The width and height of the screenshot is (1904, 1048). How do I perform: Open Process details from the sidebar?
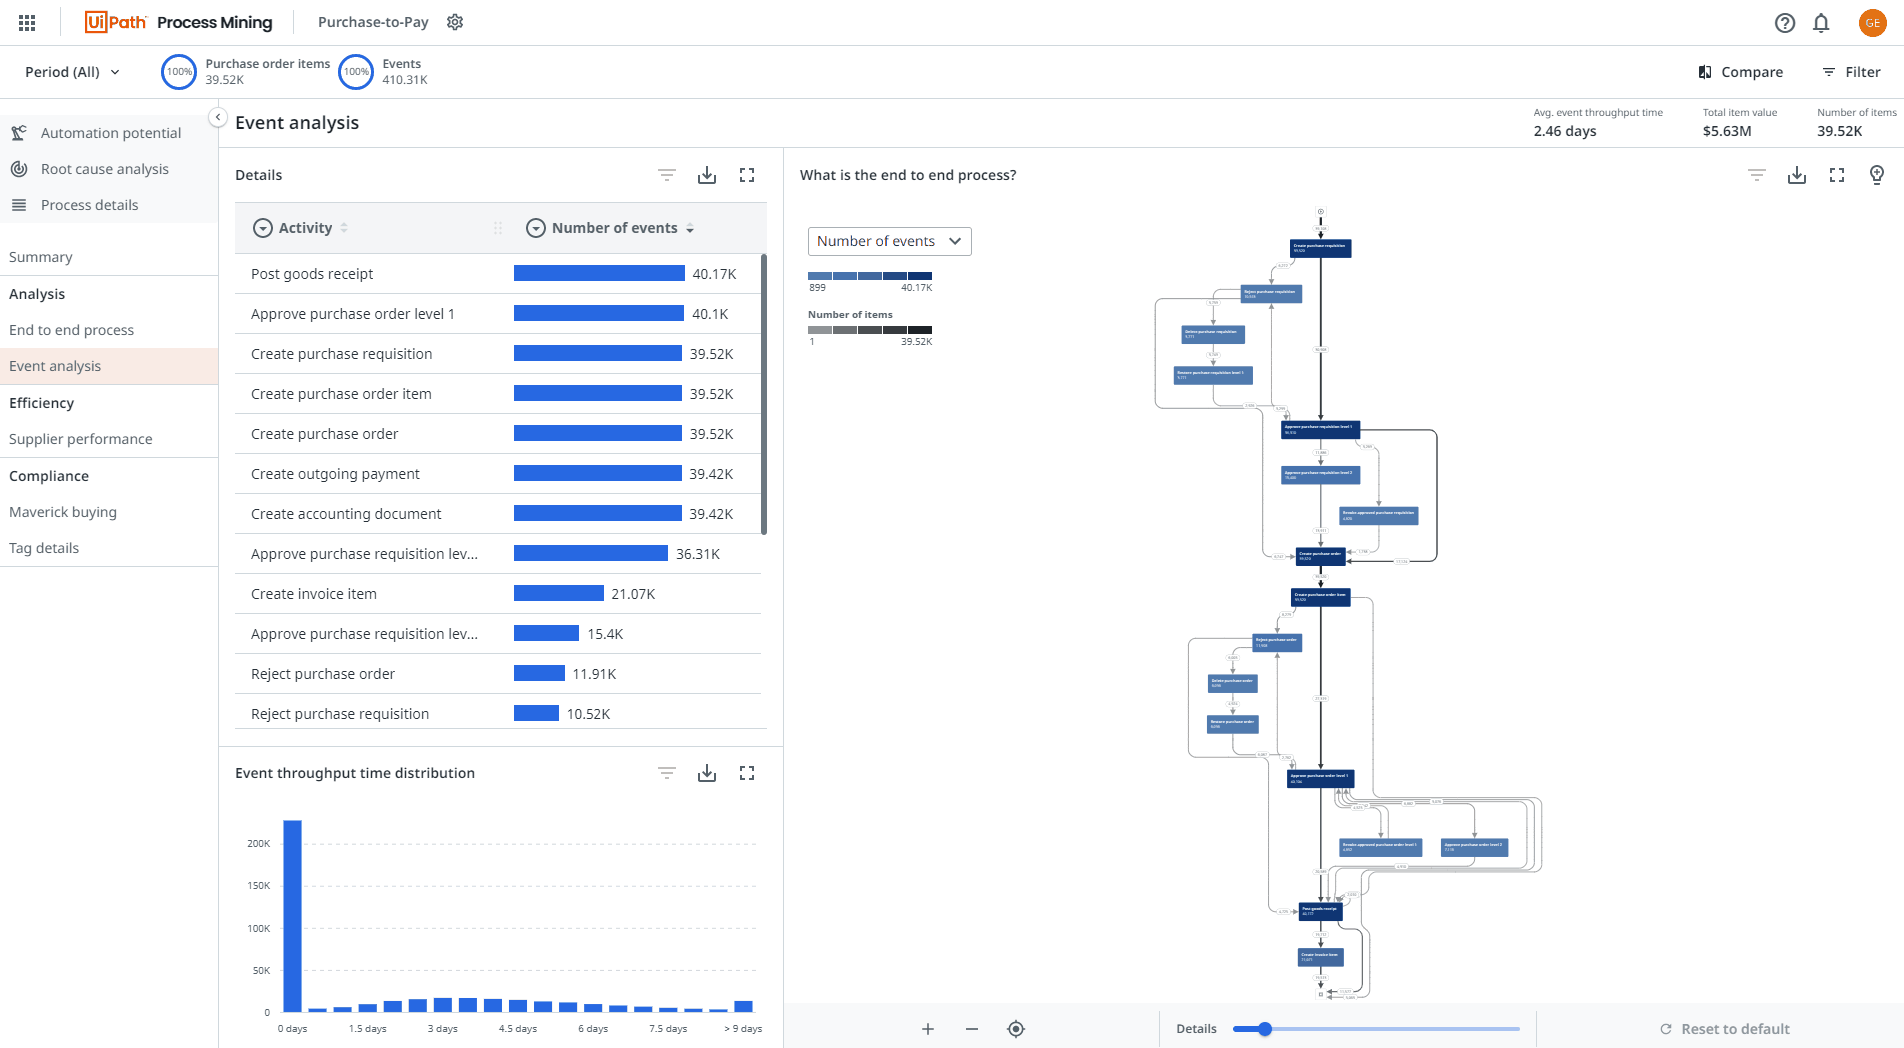(89, 205)
